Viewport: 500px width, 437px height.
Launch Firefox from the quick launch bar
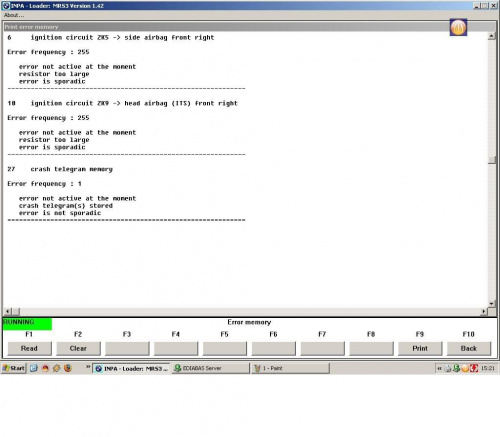pos(68,368)
